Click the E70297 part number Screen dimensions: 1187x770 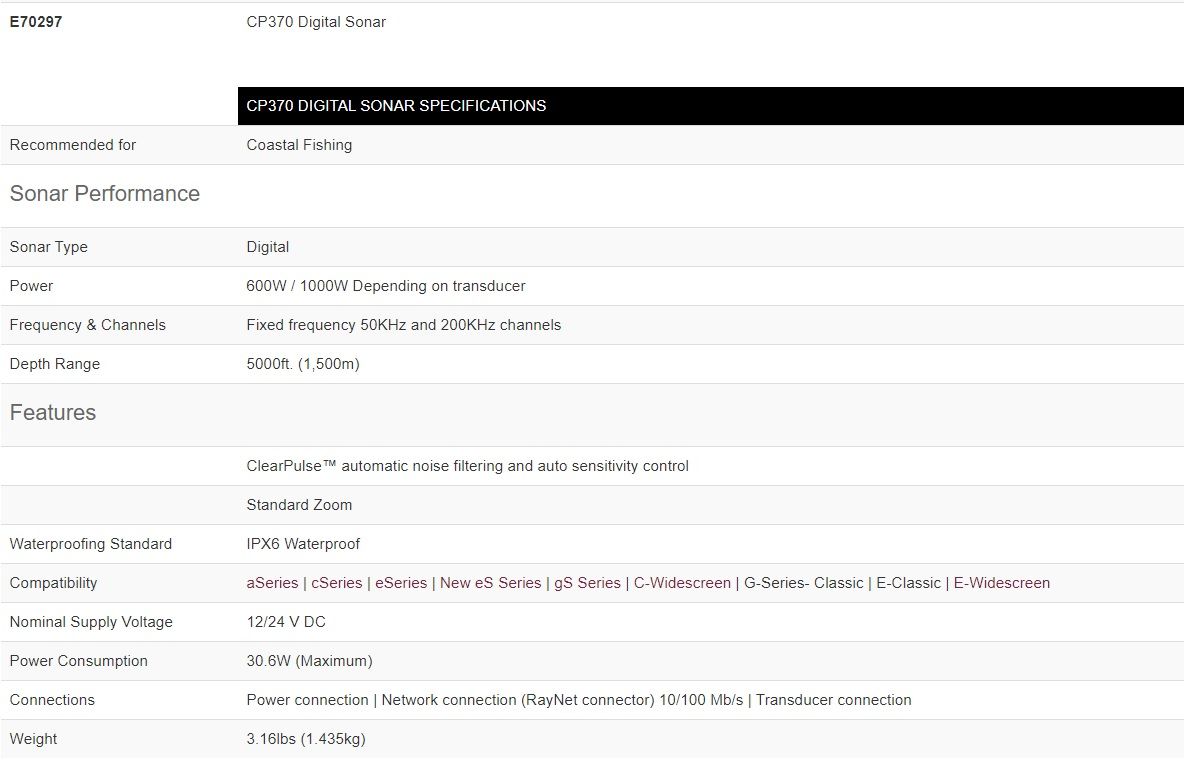(x=36, y=22)
